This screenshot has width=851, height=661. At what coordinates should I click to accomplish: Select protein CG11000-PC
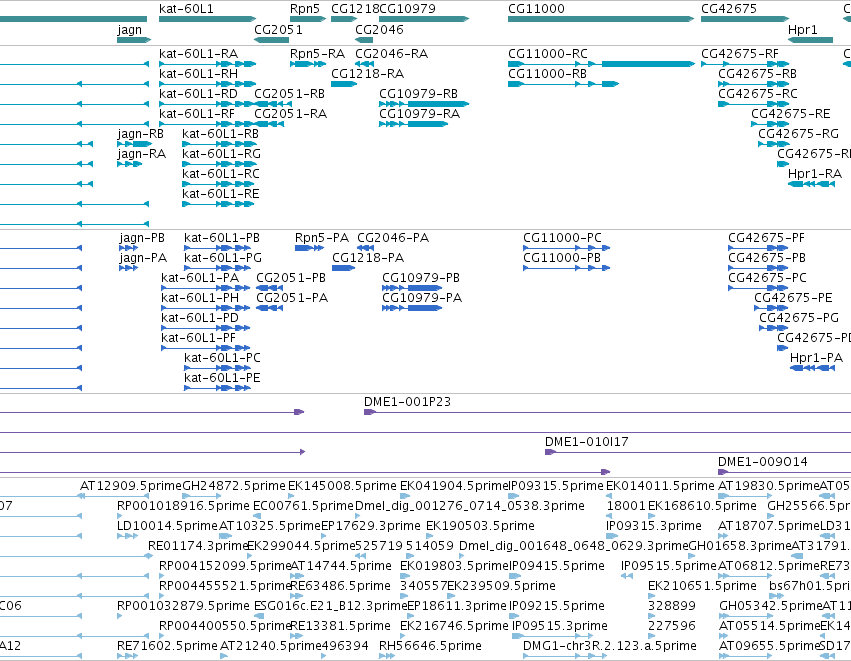click(563, 238)
